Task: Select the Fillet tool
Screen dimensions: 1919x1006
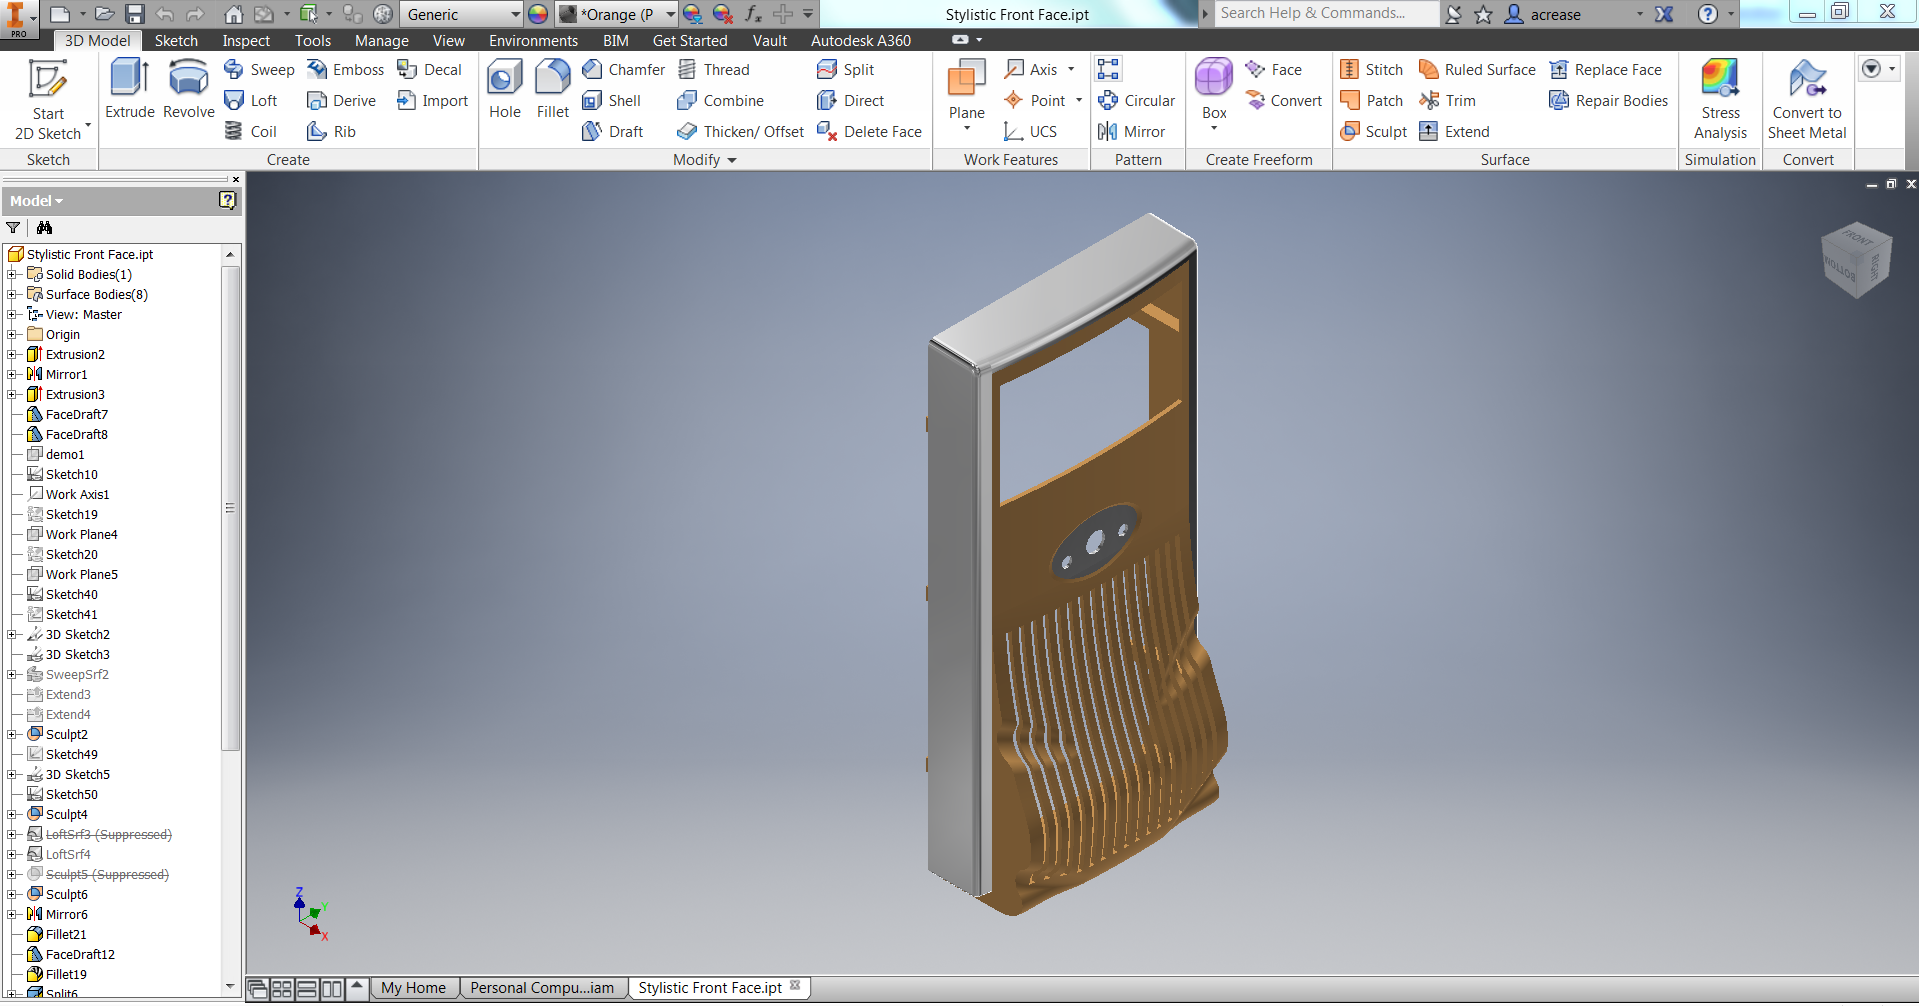Action: (x=552, y=89)
